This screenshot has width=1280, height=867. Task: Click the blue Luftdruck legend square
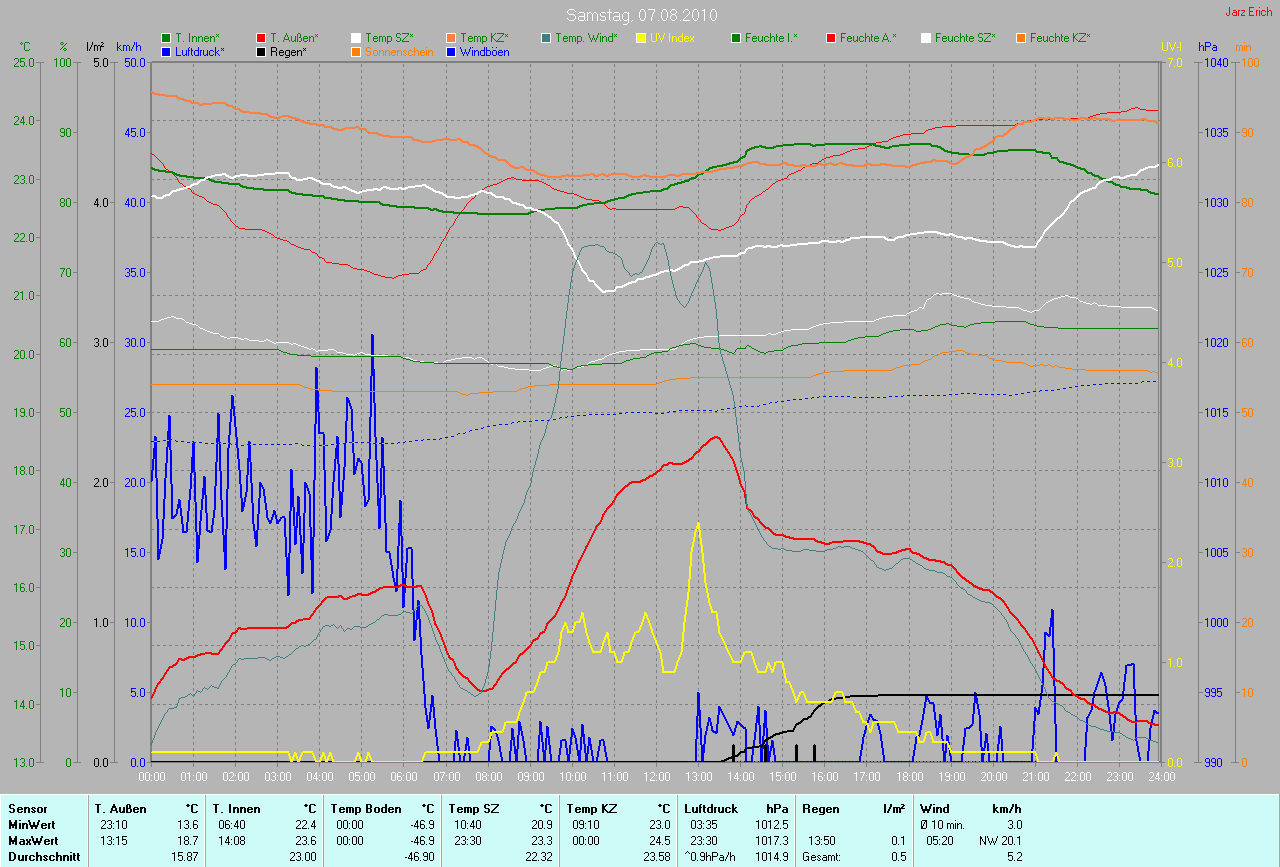166,51
